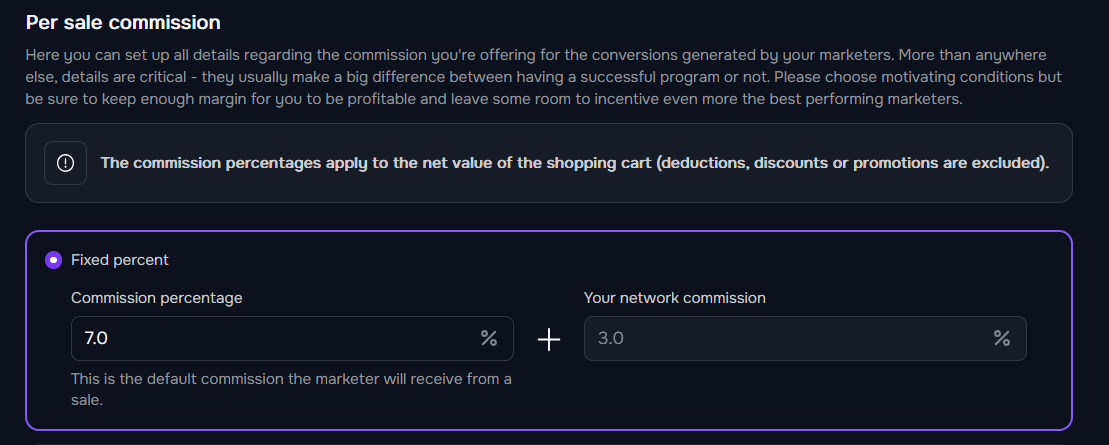Click the exclamation info icon in notice

[x=65, y=163]
